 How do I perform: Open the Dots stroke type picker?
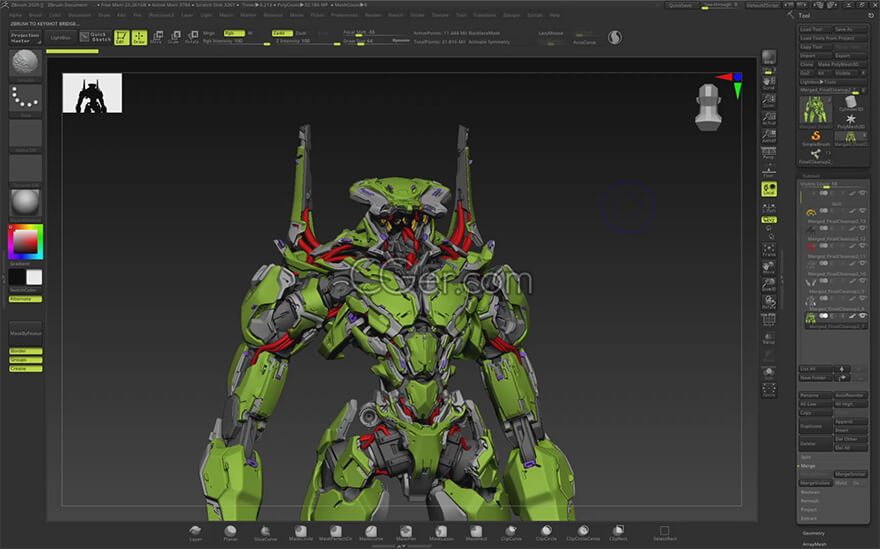25,100
